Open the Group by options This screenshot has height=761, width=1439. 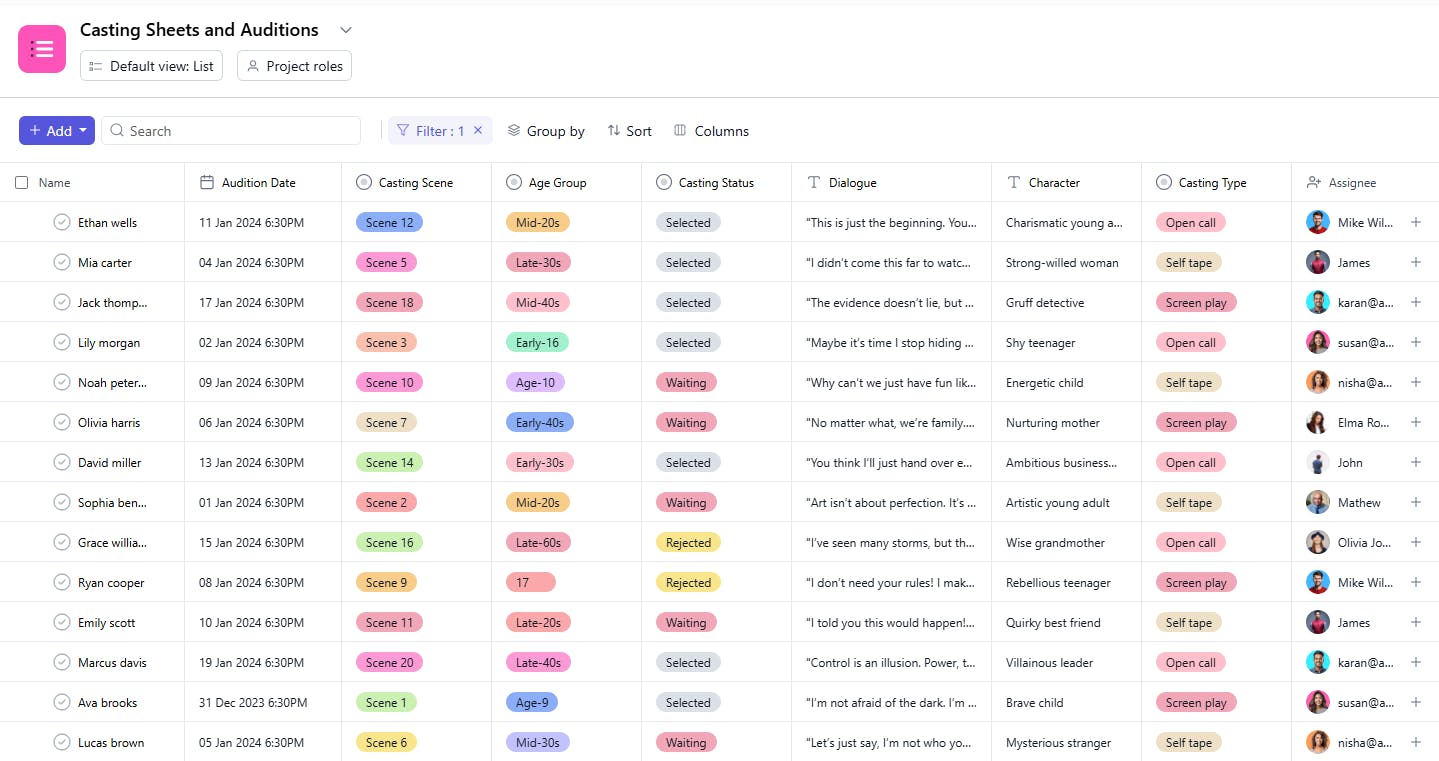(546, 131)
